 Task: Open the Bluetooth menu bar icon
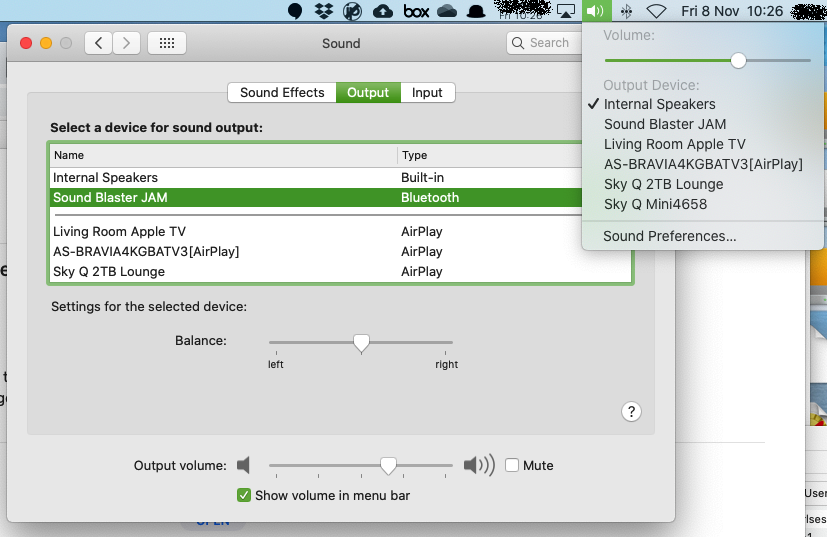pos(626,11)
